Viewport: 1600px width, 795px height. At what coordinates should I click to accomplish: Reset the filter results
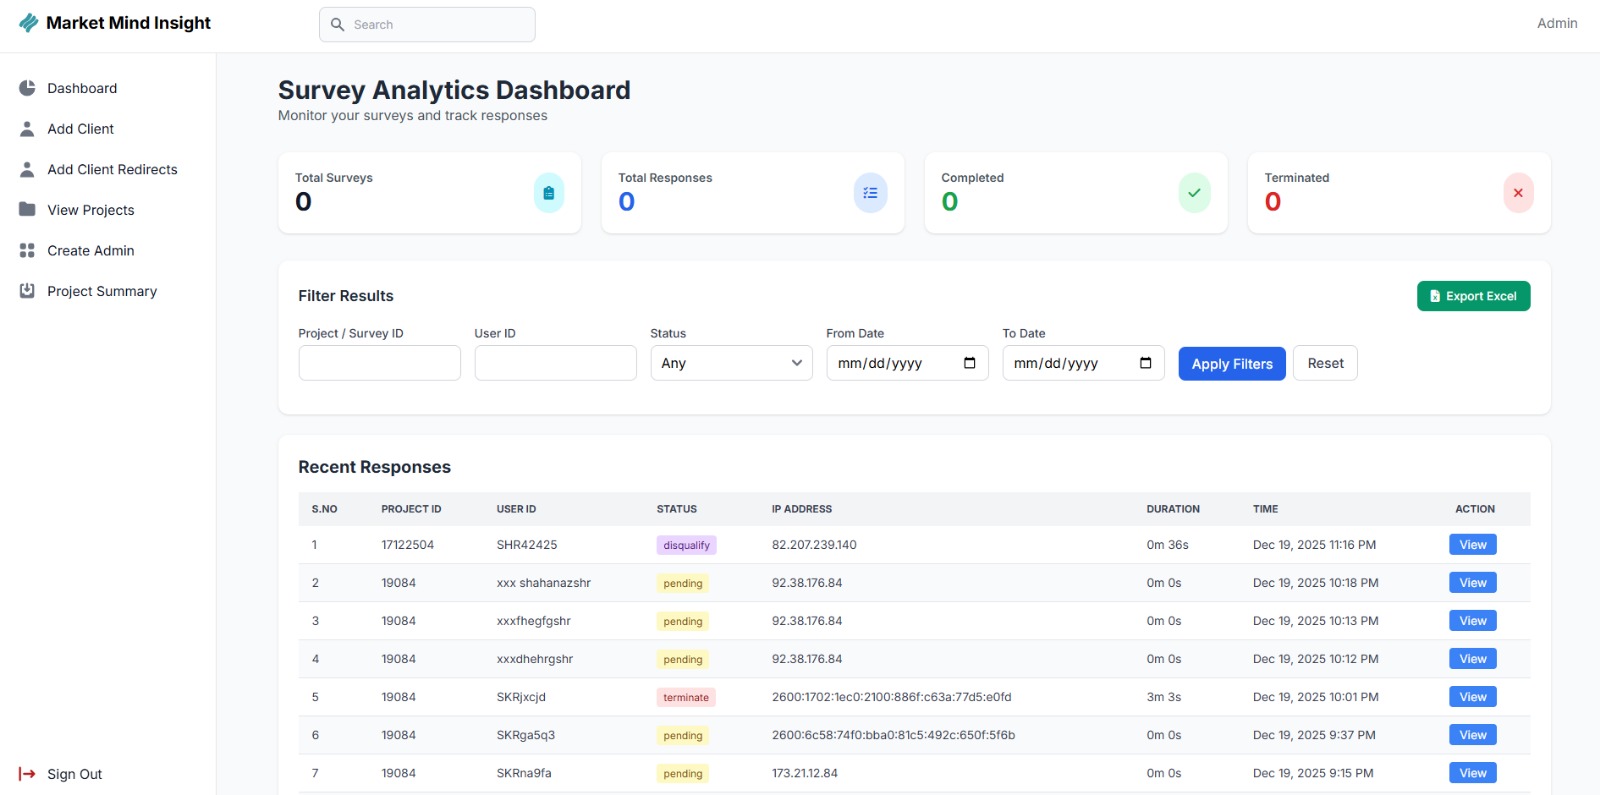[x=1325, y=363]
